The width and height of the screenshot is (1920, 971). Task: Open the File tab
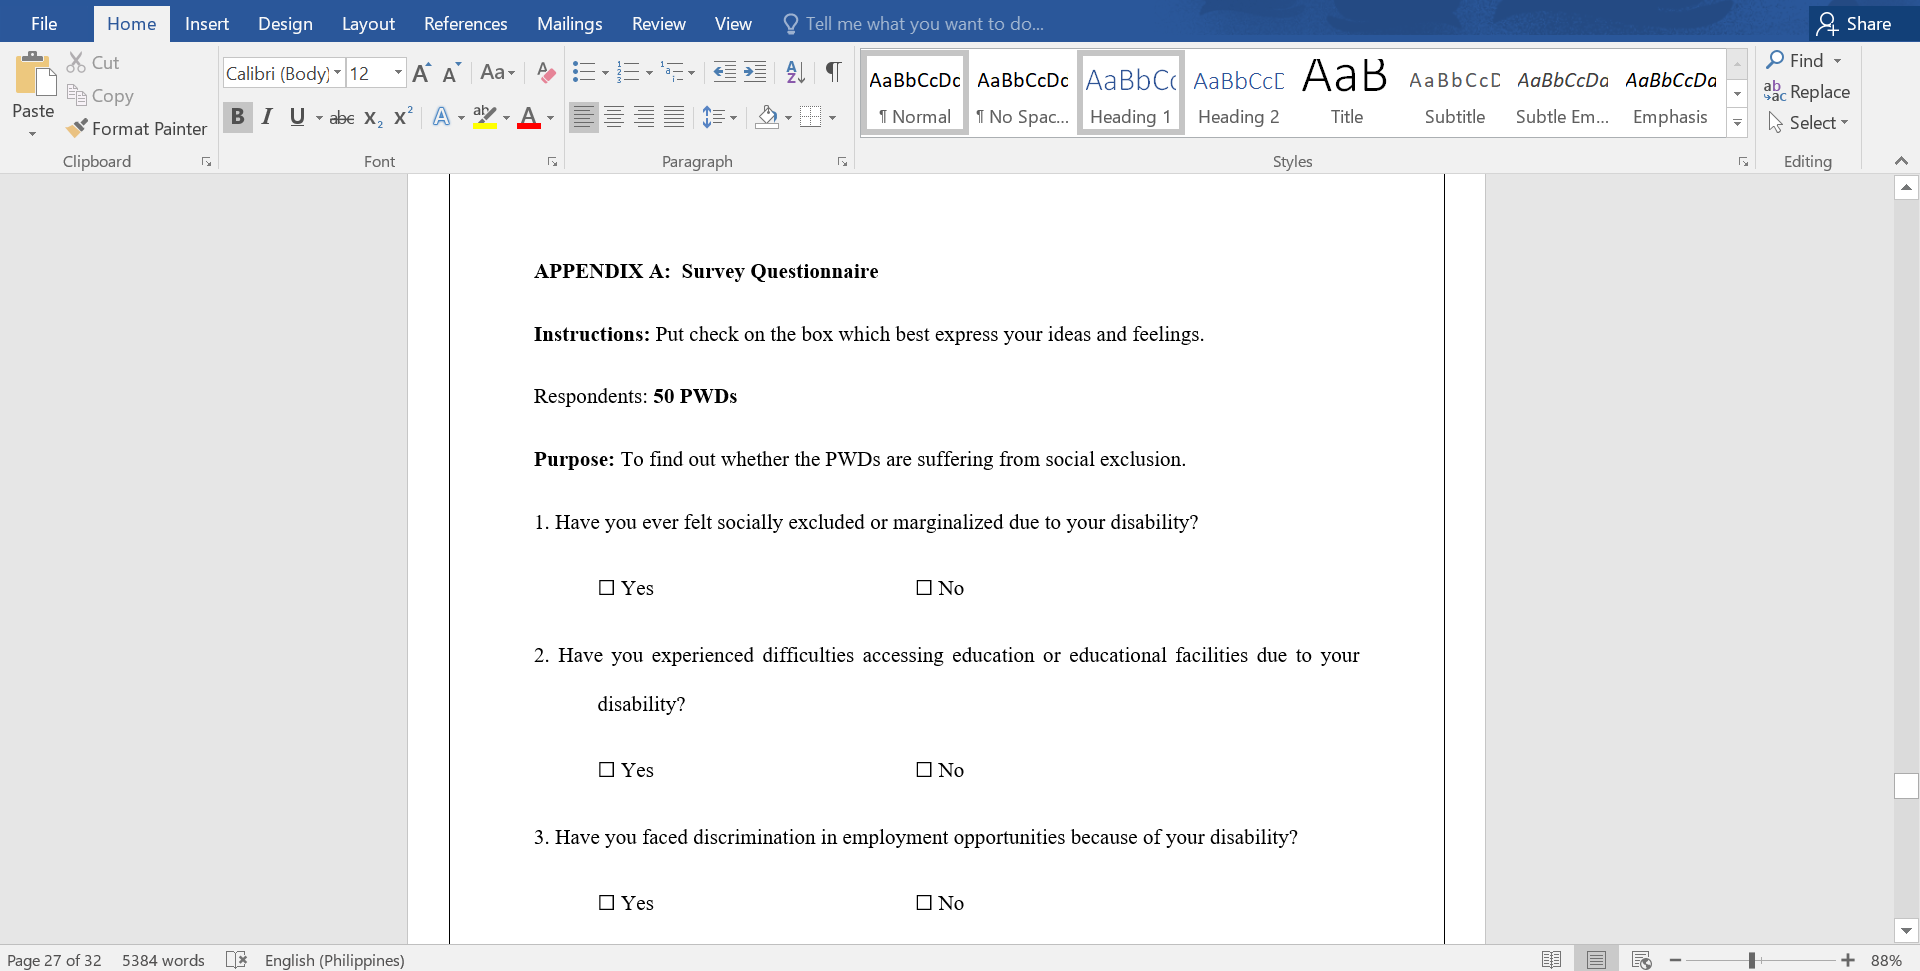click(x=44, y=23)
